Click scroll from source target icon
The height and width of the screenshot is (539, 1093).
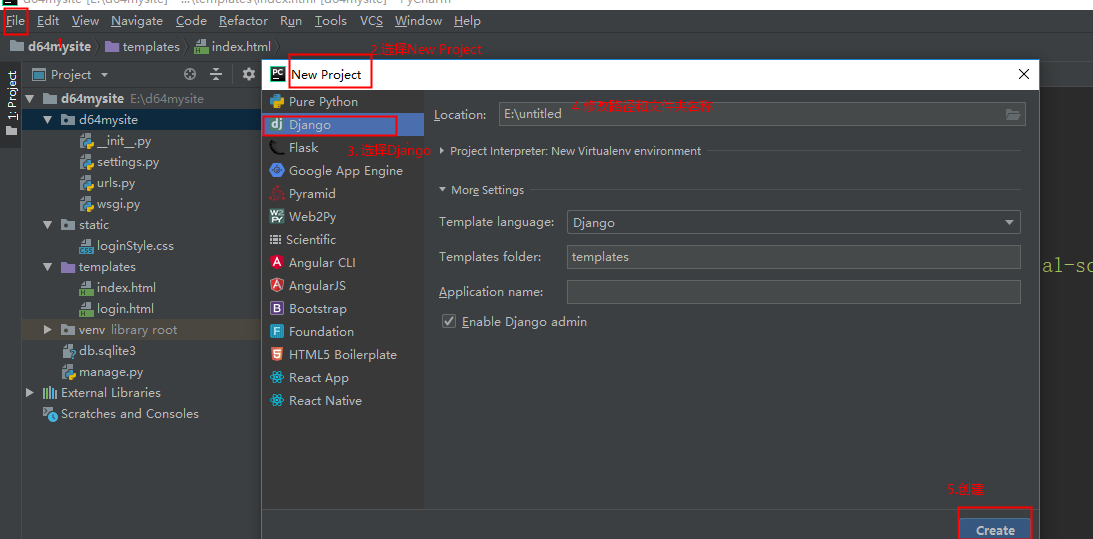tap(190, 75)
